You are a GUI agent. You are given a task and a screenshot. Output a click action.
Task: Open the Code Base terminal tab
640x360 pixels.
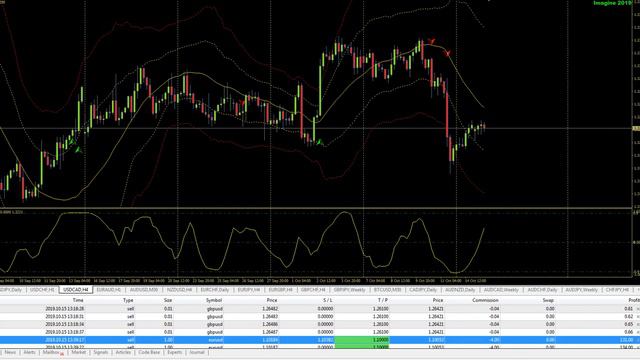pos(149,352)
